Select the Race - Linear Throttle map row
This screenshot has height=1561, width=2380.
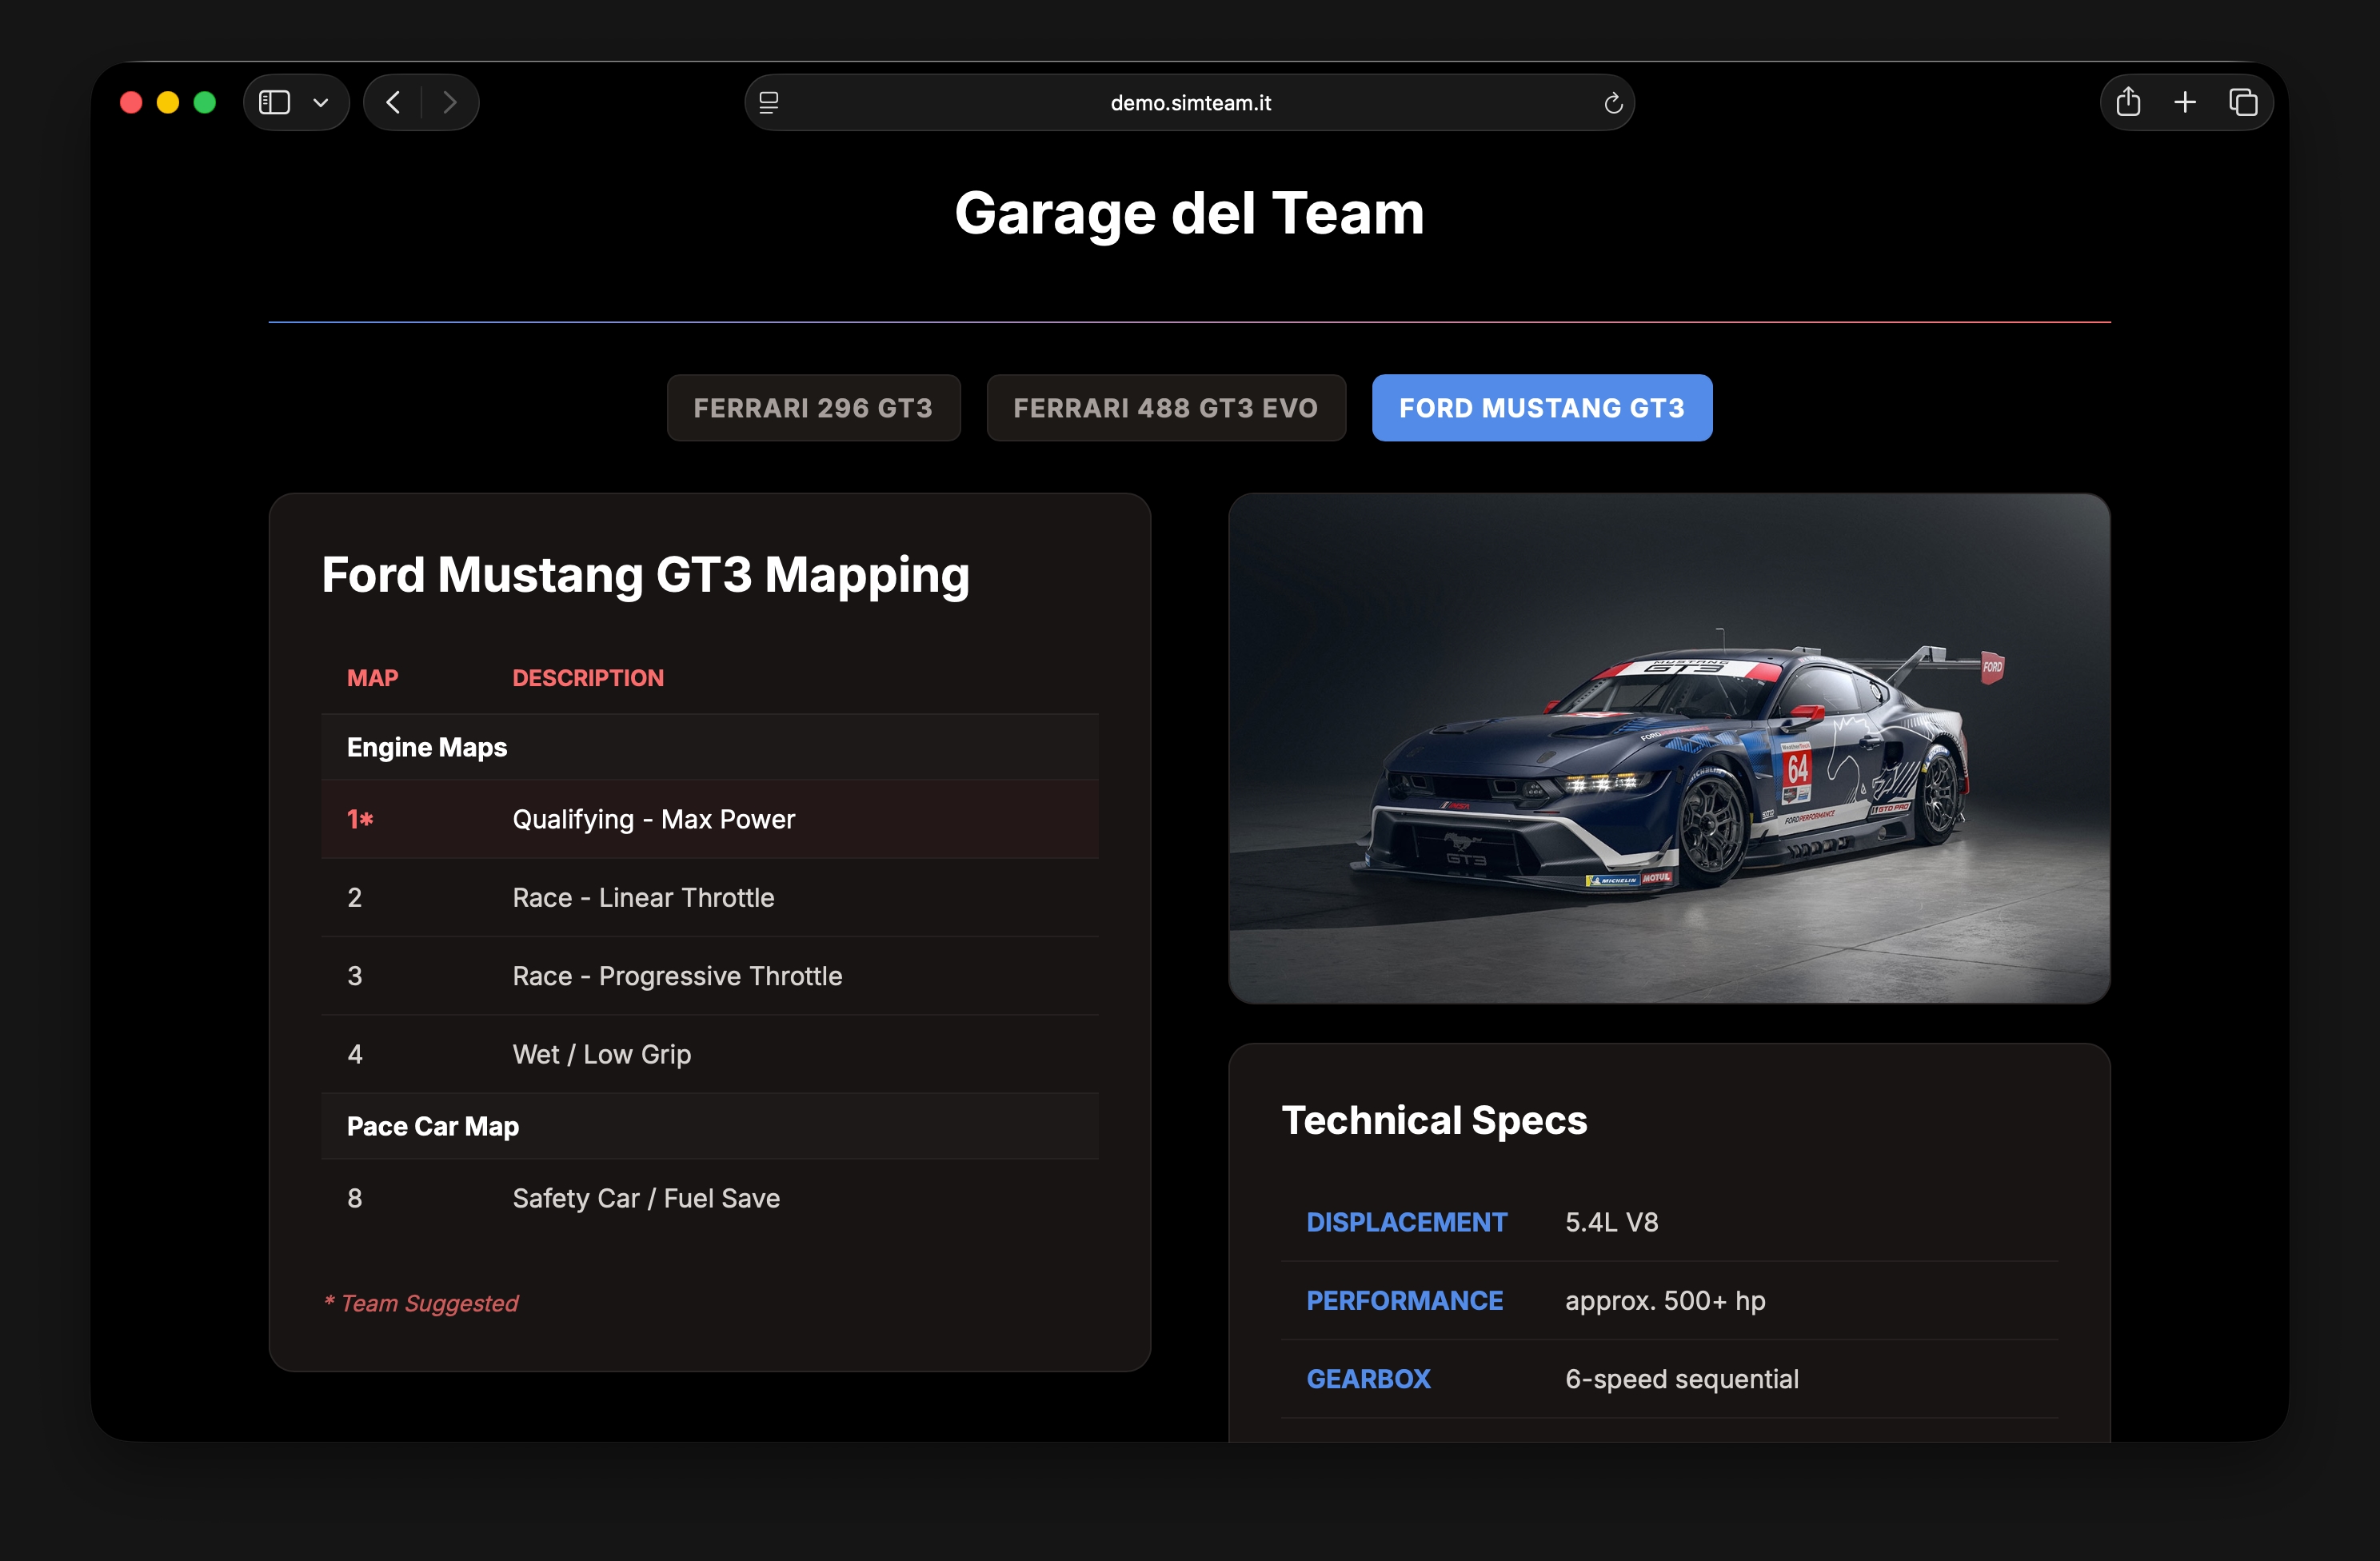point(643,897)
